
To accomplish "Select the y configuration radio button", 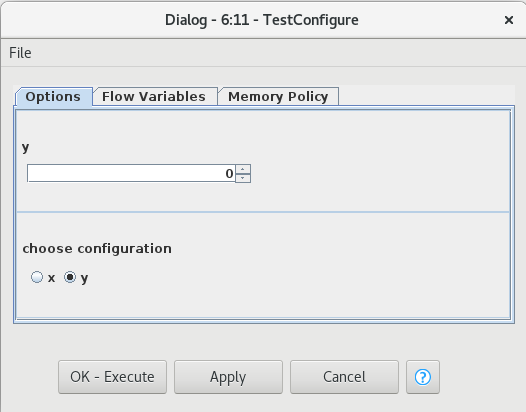I will coord(70,277).
